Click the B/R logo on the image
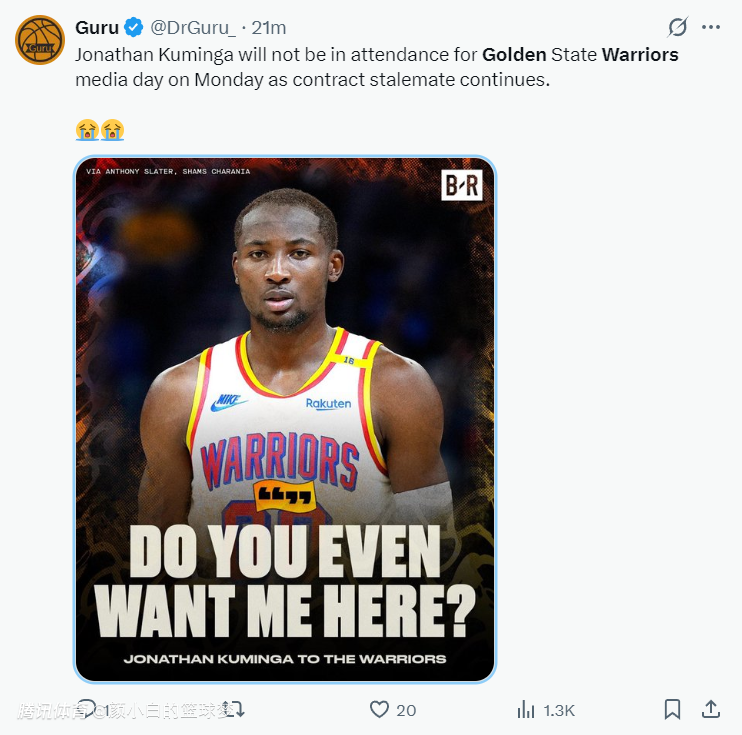 pyautogui.click(x=461, y=185)
